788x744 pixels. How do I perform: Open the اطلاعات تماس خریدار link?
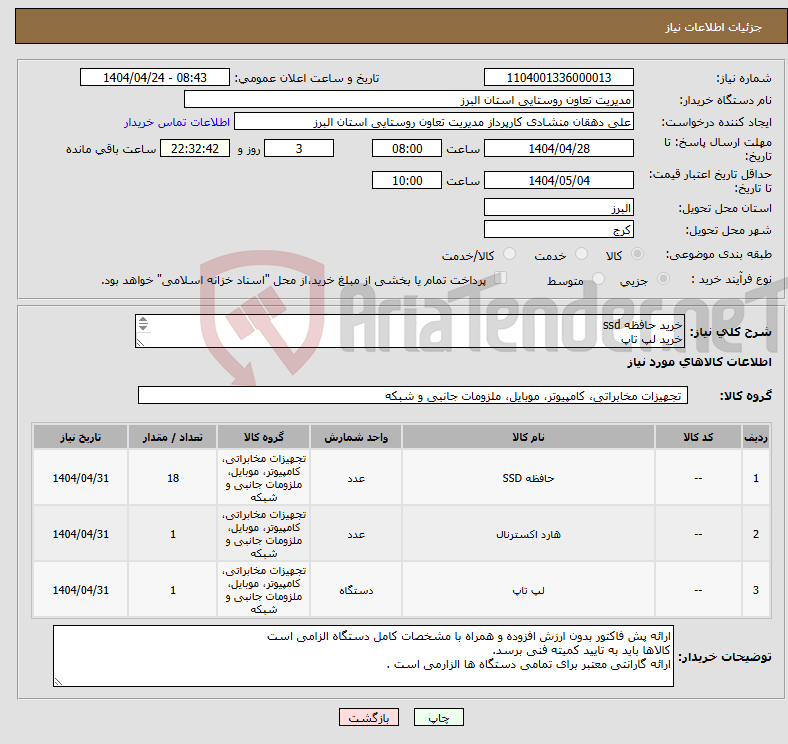[x=177, y=122]
